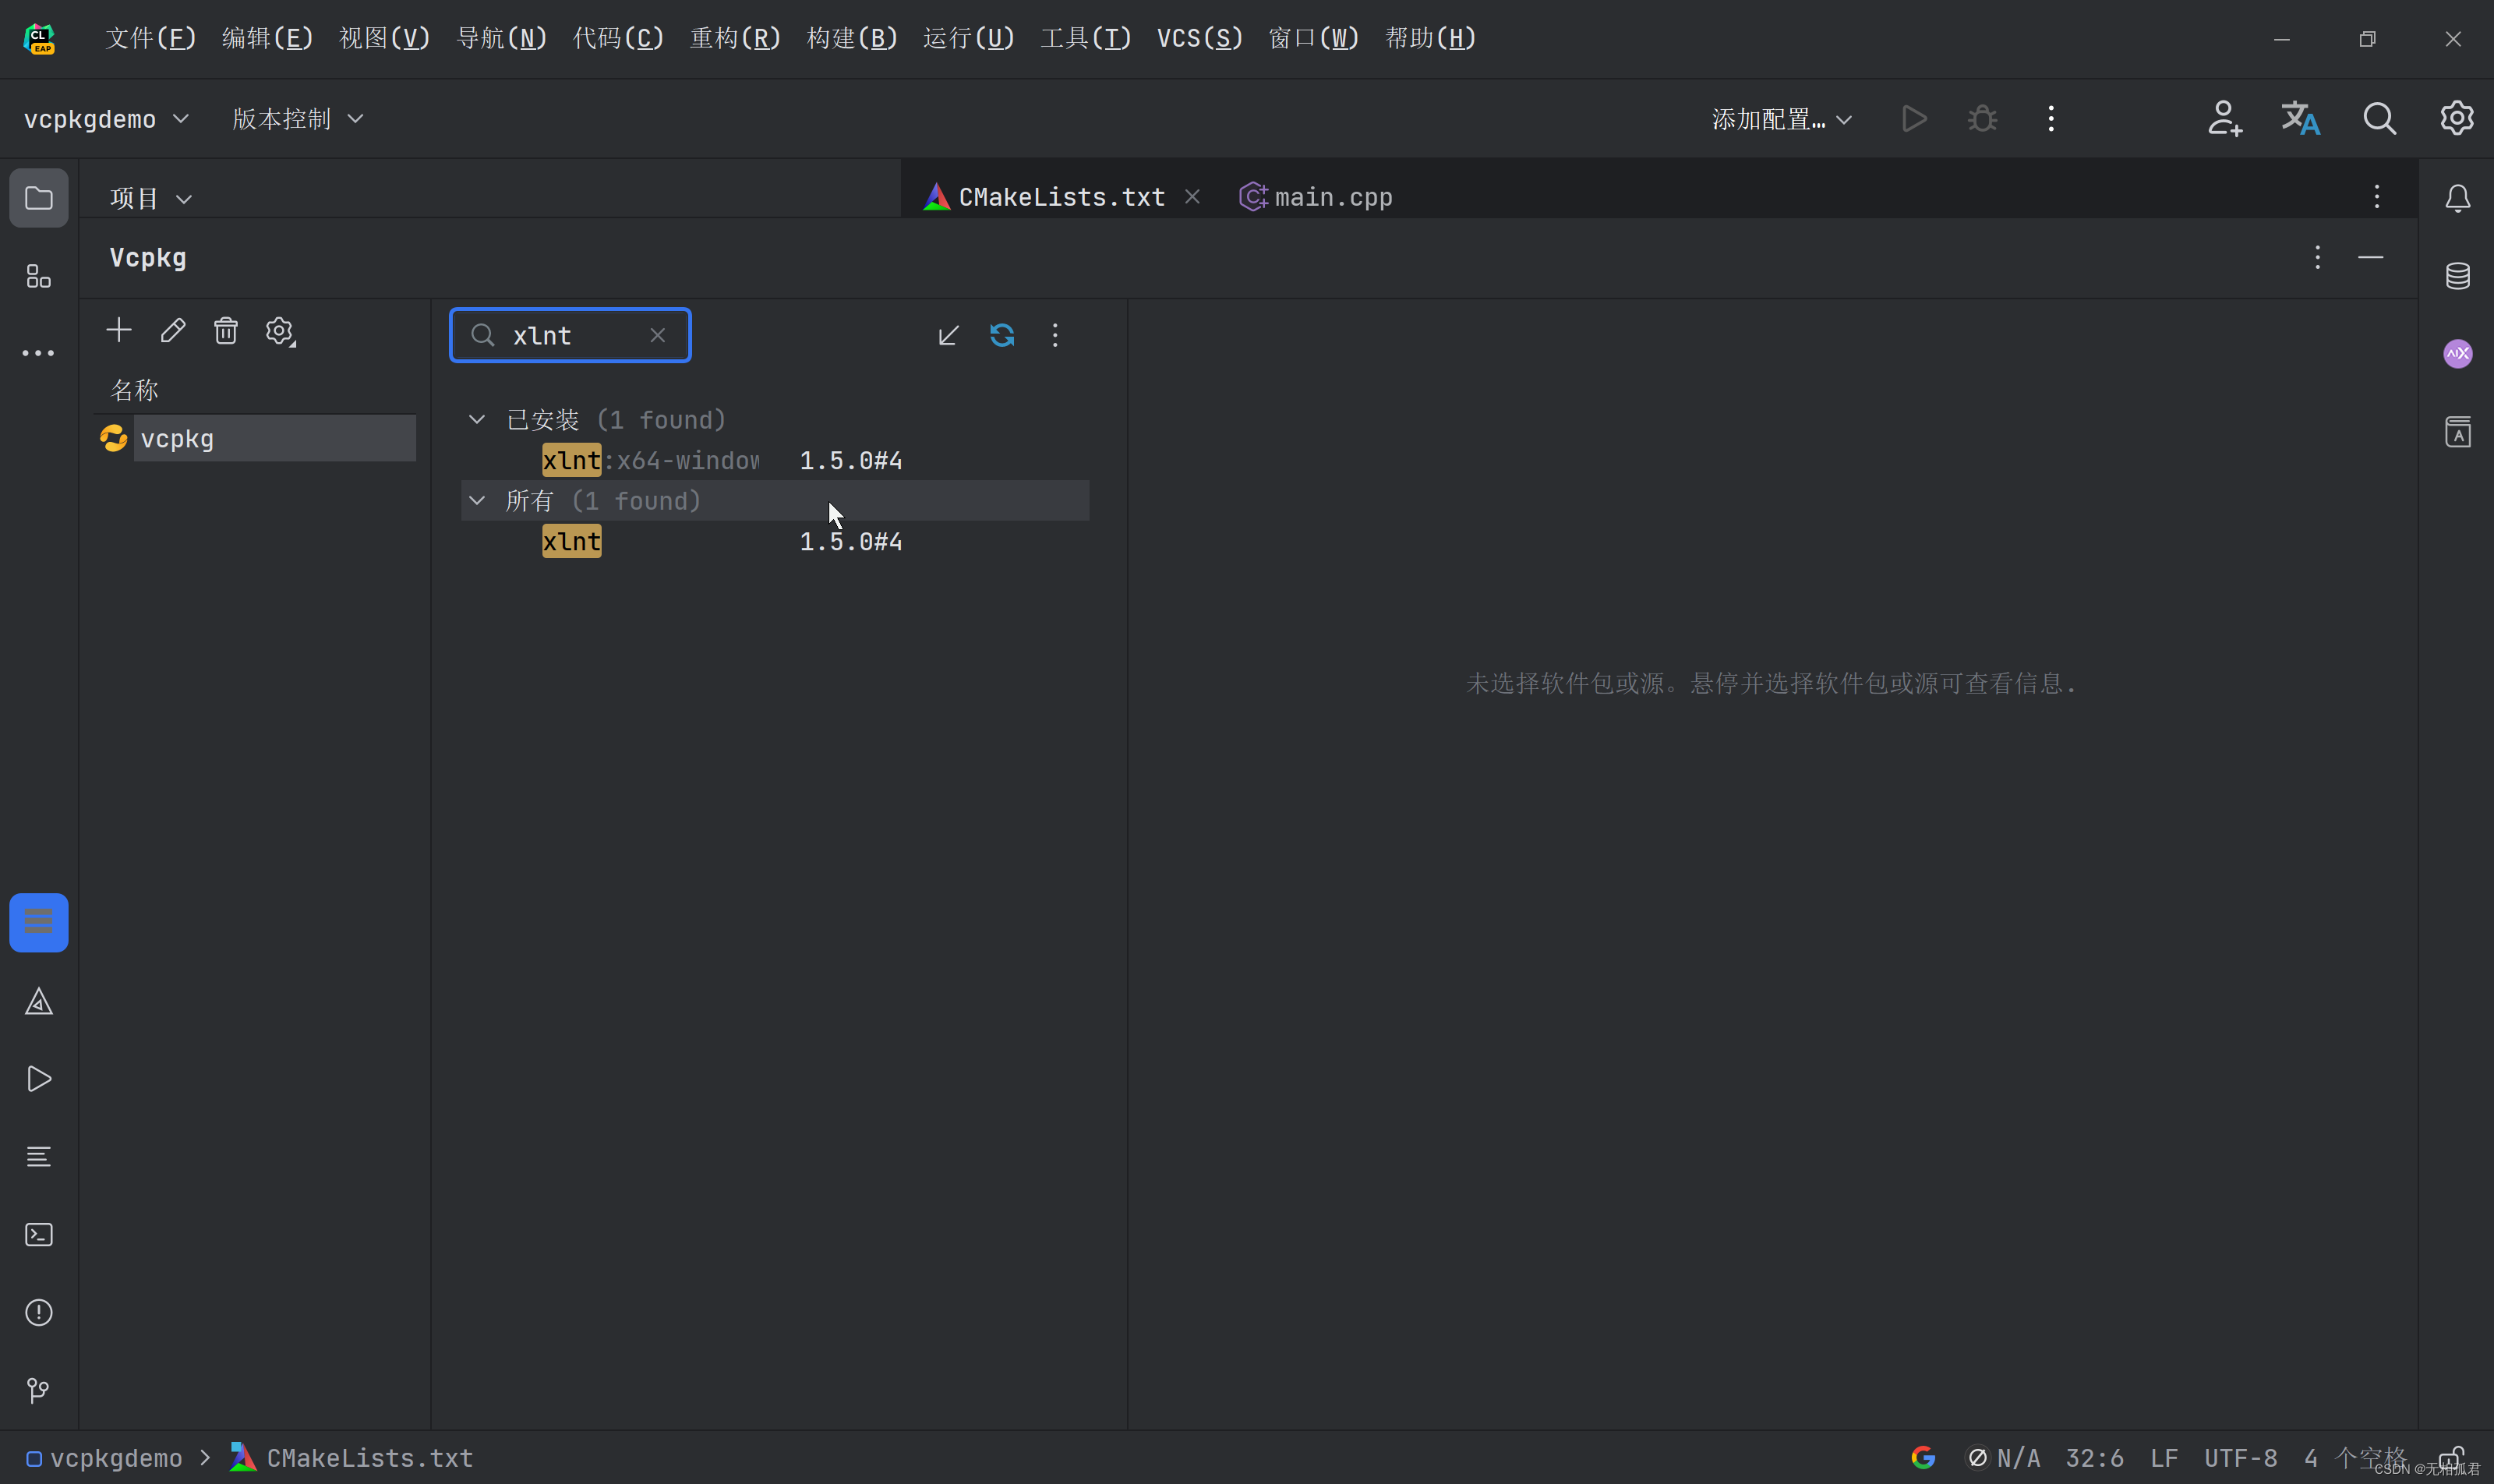Collapse the 所有 package group
Viewport: 2494px width, 1484px height.
pyautogui.click(x=477, y=501)
